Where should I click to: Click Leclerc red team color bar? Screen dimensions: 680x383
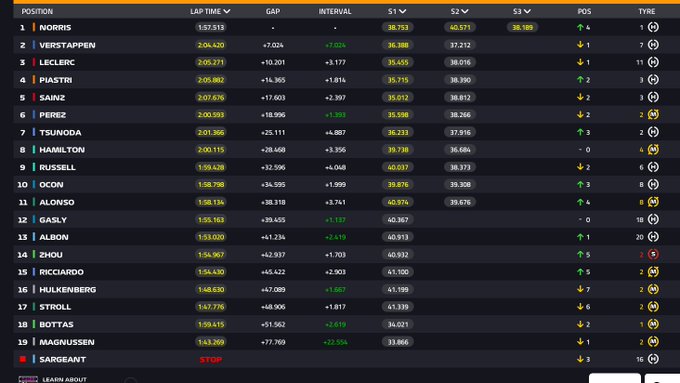[x=33, y=62]
